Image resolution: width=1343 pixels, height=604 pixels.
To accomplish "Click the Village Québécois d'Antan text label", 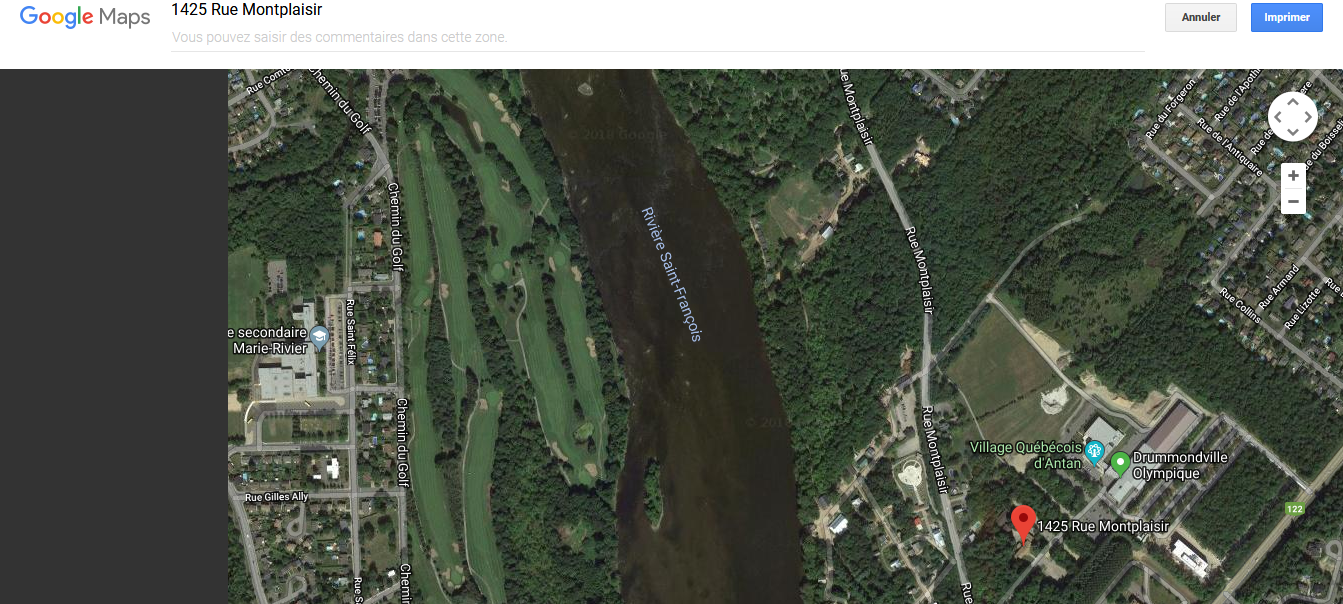I will (1026, 455).
